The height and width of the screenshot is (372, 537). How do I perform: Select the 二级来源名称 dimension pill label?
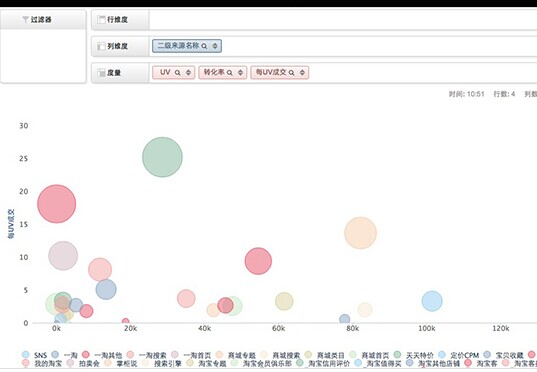pyautogui.click(x=178, y=46)
